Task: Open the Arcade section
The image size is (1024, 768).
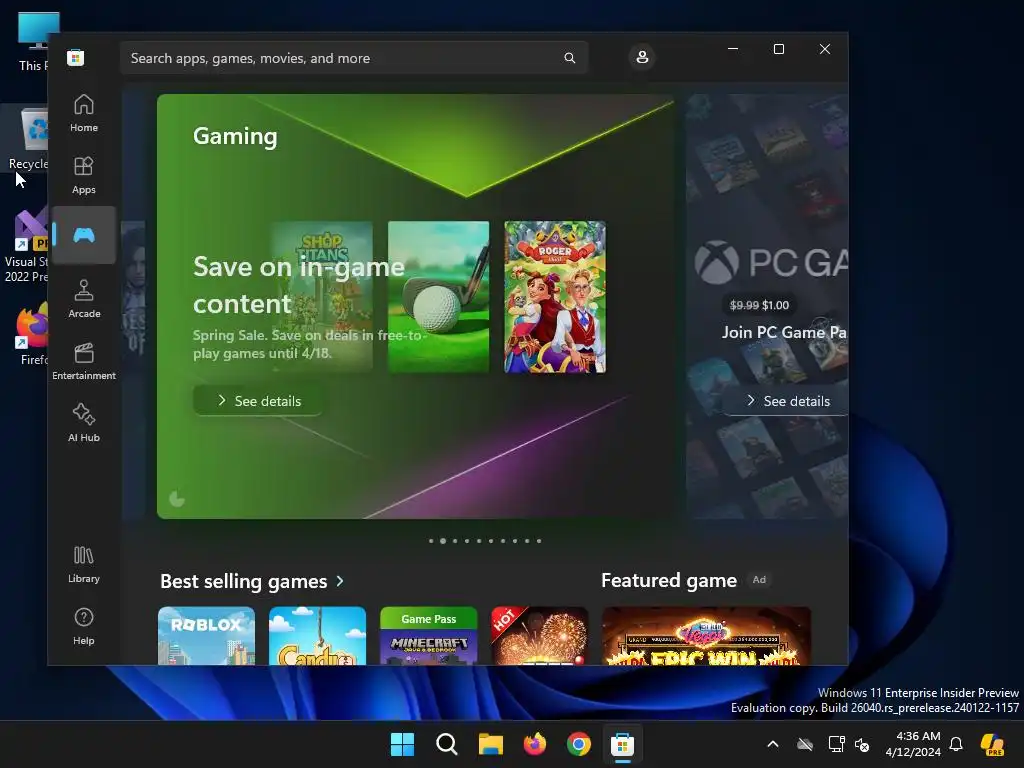Action: point(84,300)
